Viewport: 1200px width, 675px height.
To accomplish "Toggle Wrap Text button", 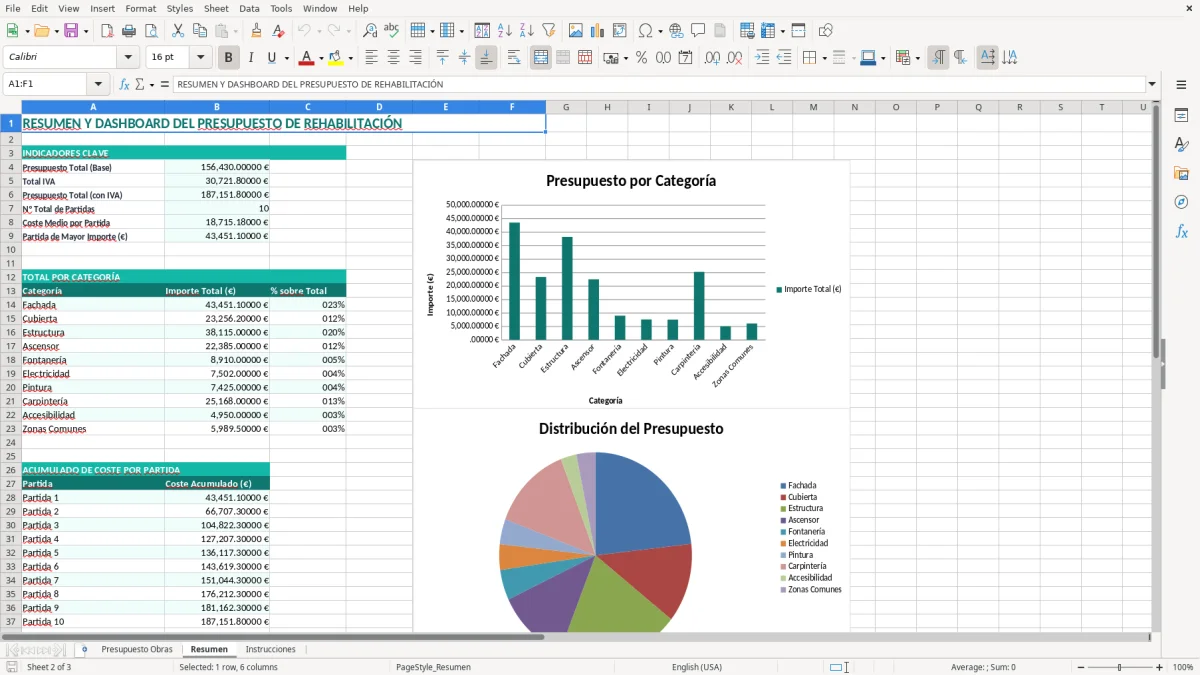I will (514, 58).
